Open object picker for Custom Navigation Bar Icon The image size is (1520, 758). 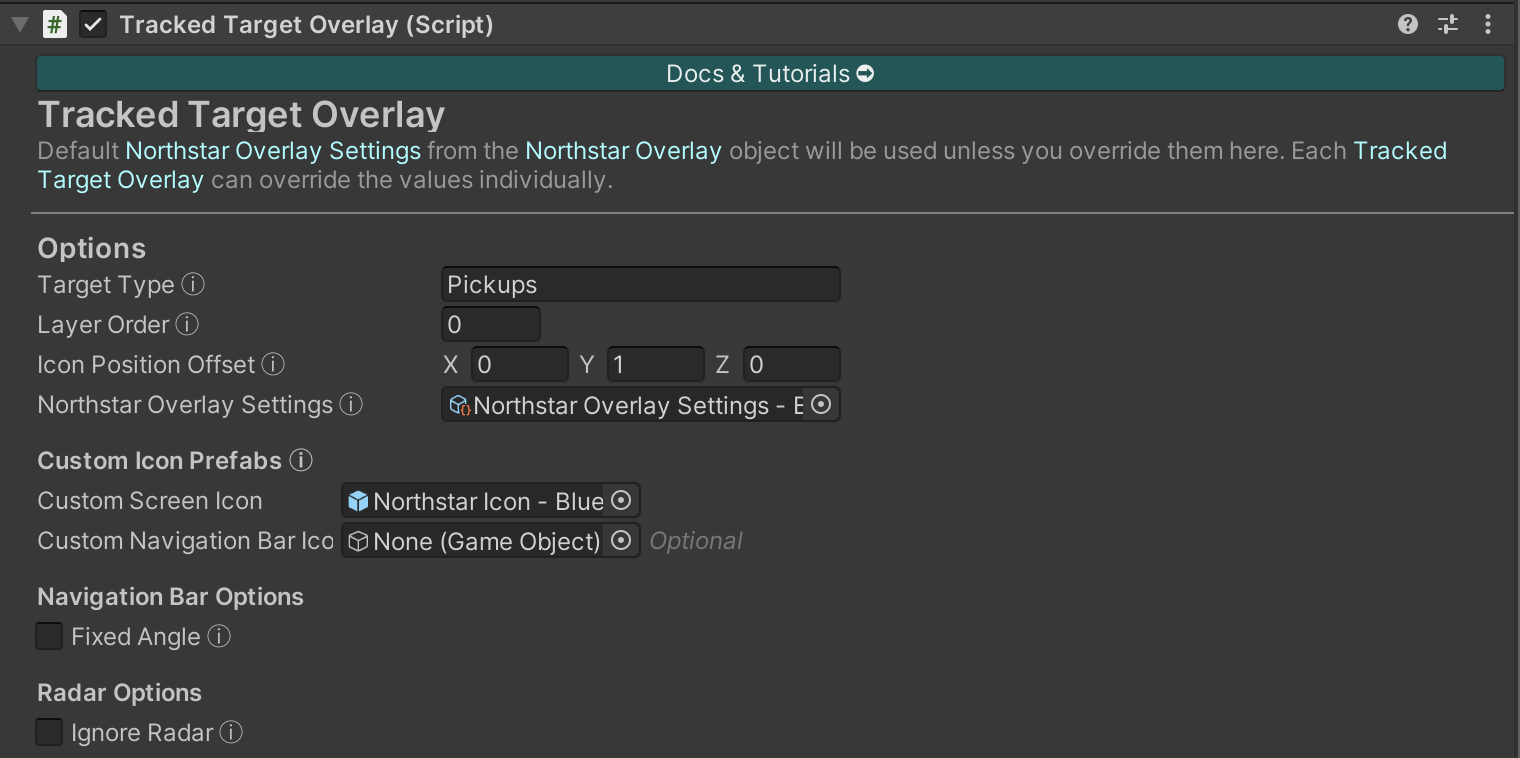pyautogui.click(x=621, y=541)
